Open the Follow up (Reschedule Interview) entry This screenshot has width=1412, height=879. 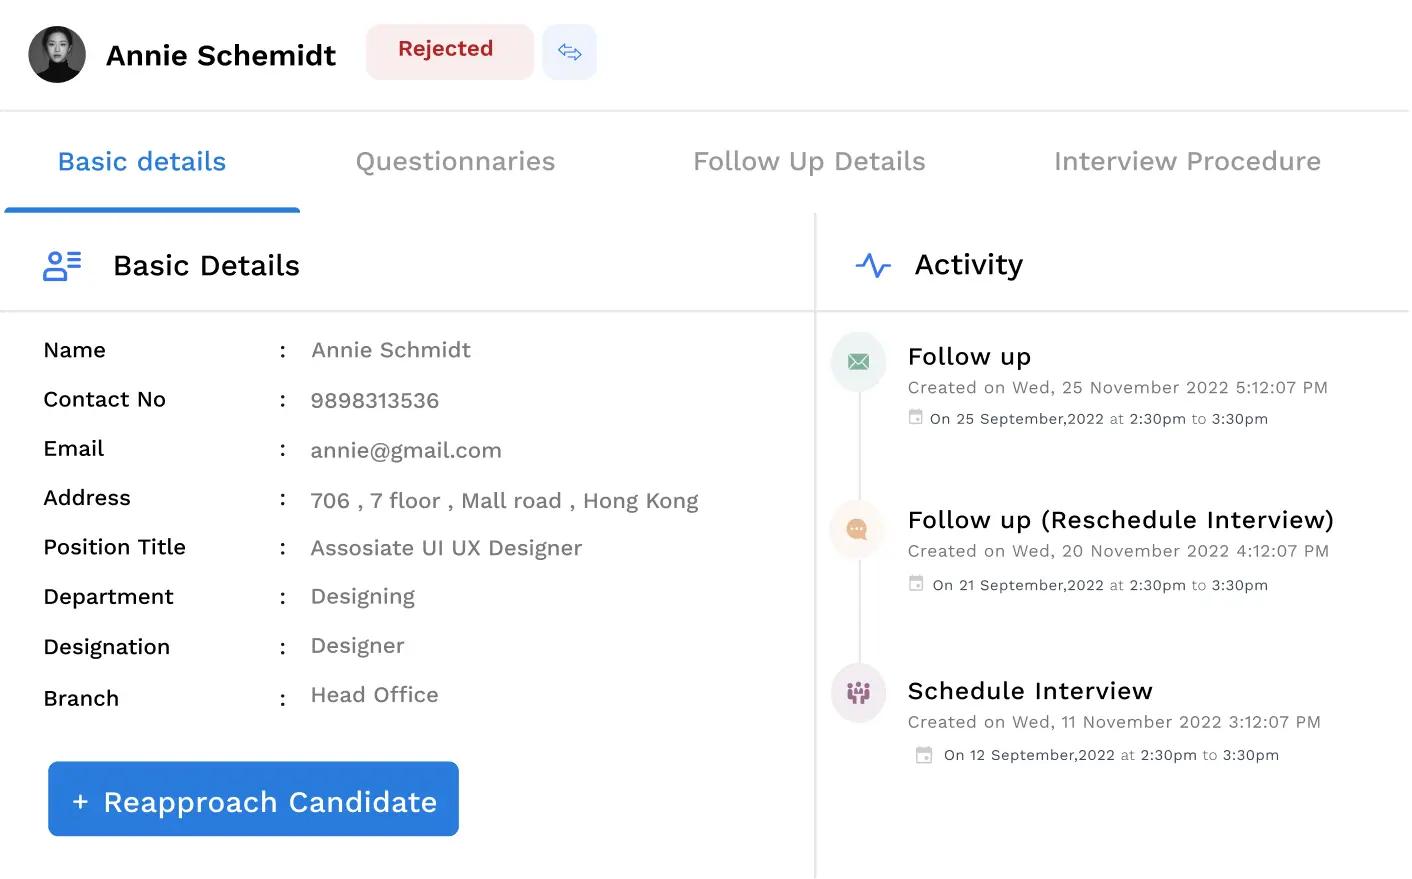tap(1120, 520)
